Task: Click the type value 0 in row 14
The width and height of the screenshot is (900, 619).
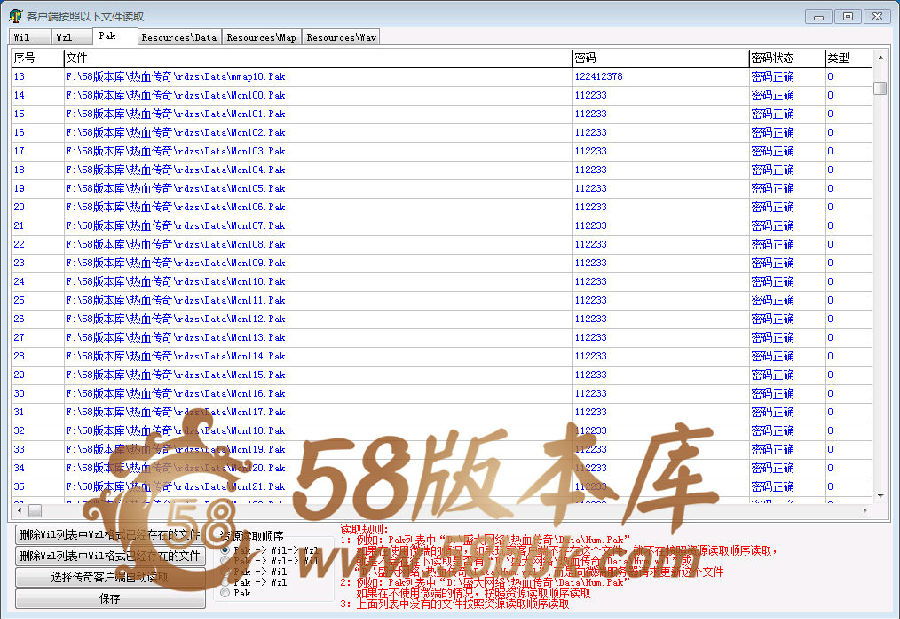Action: (x=830, y=95)
